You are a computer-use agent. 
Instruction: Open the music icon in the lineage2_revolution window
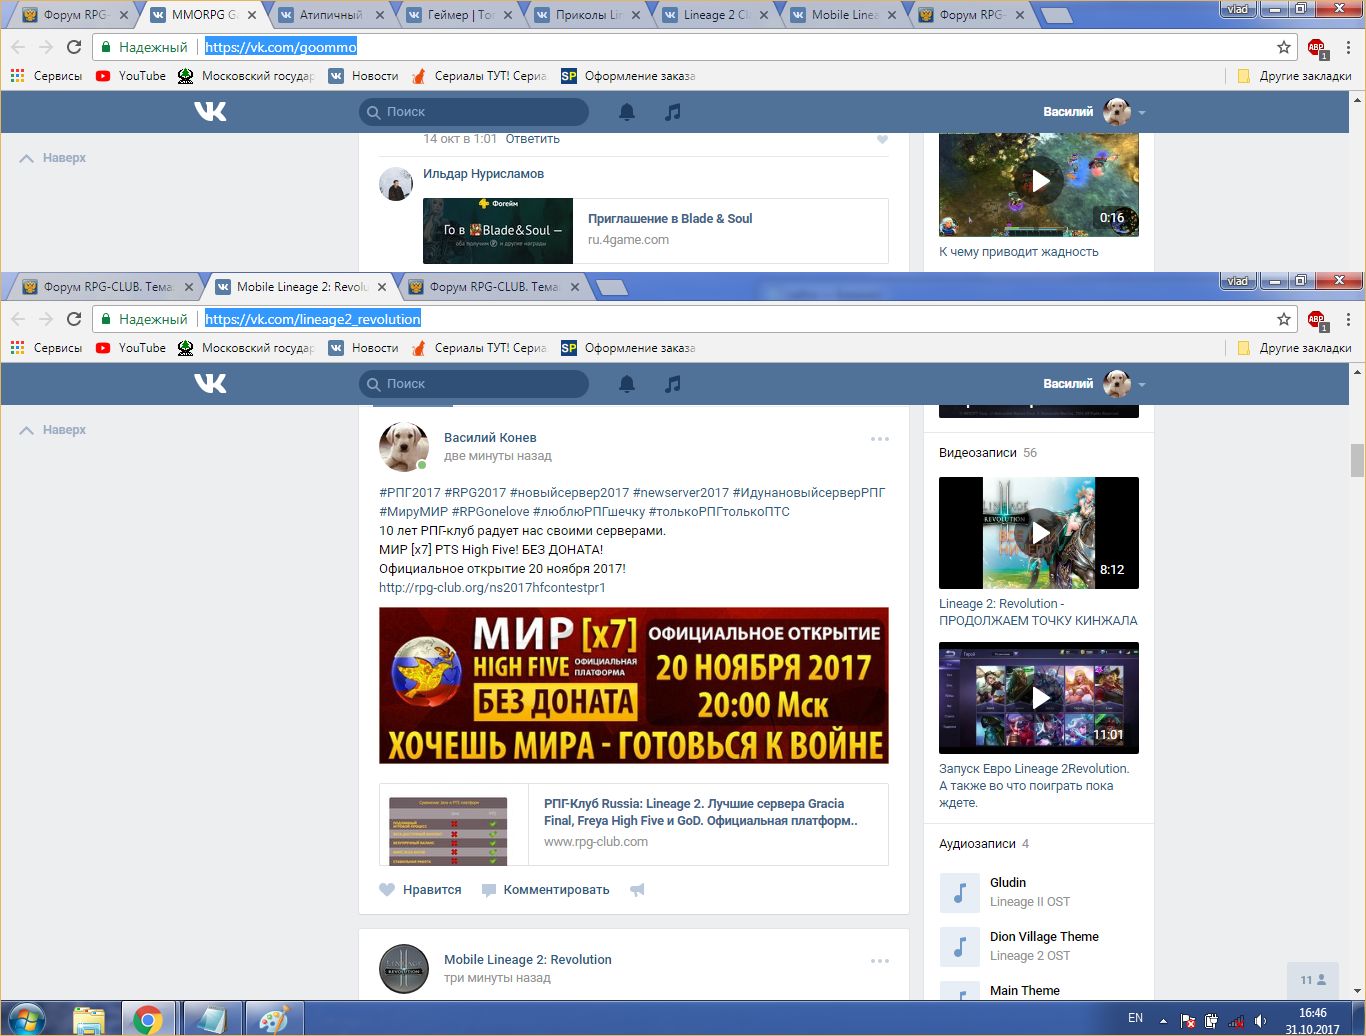pyautogui.click(x=673, y=383)
